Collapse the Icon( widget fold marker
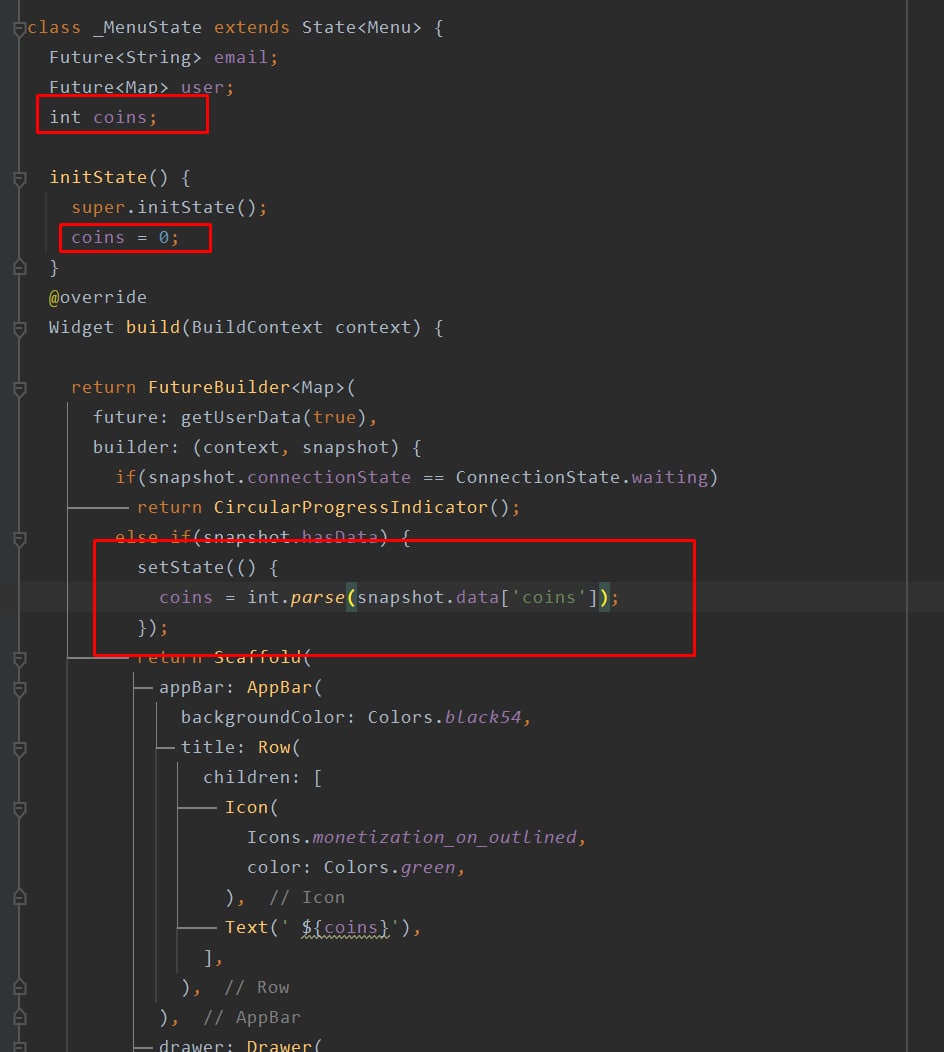 coord(19,808)
